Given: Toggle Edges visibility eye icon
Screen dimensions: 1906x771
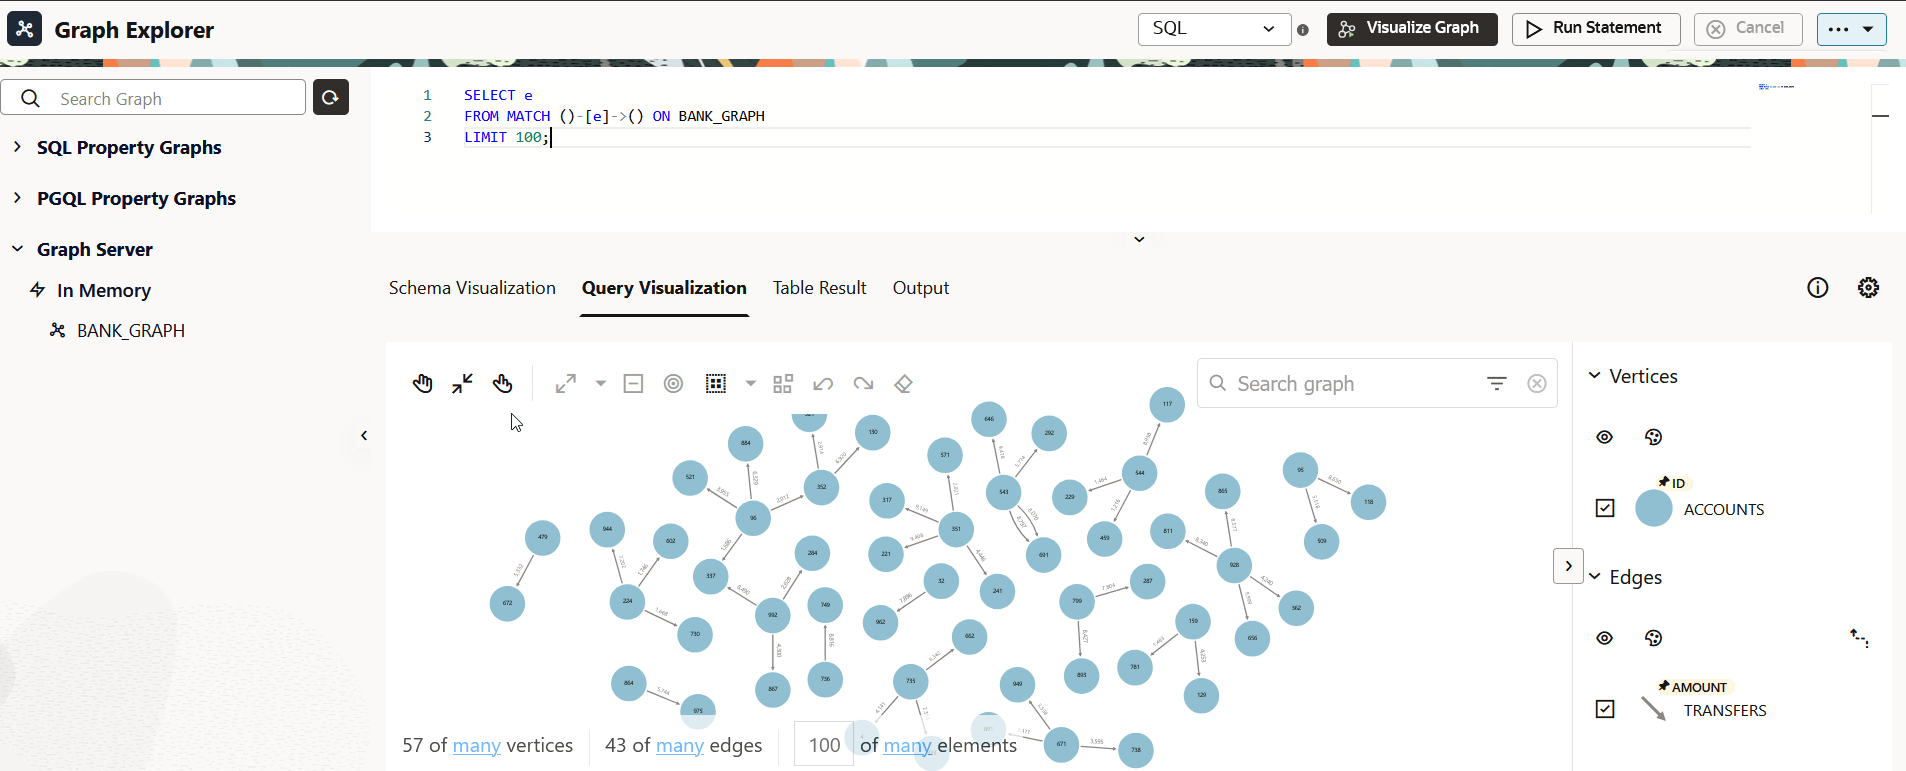Looking at the screenshot, I should coord(1605,638).
